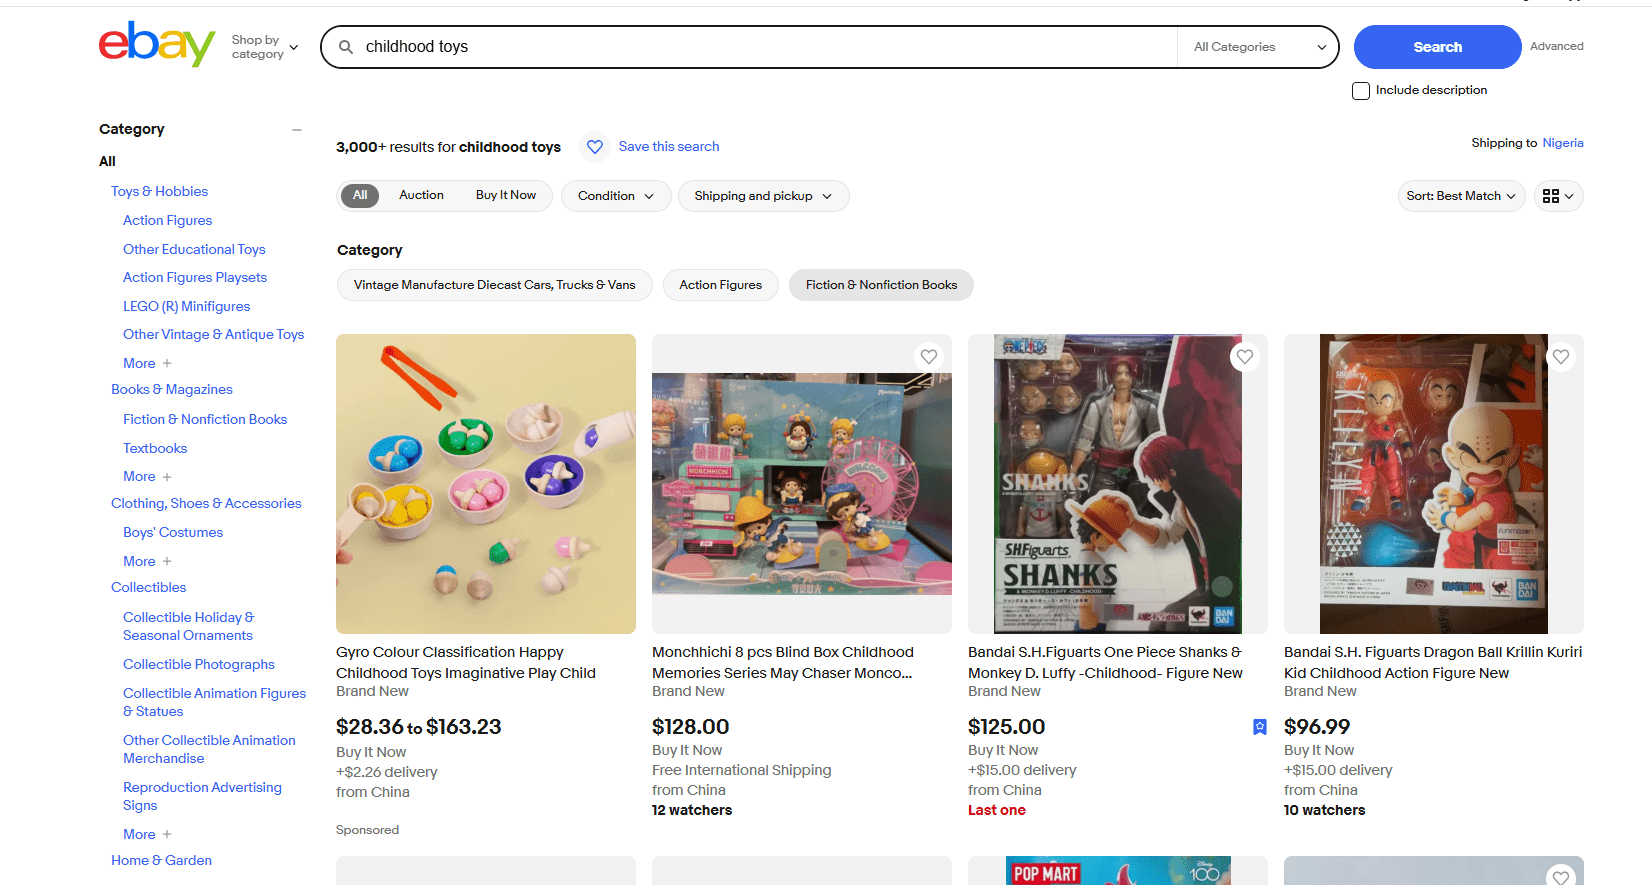Add Monchhichi Blind Box to watchlist
The image size is (1652, 885).
click(x=929, y=357)
